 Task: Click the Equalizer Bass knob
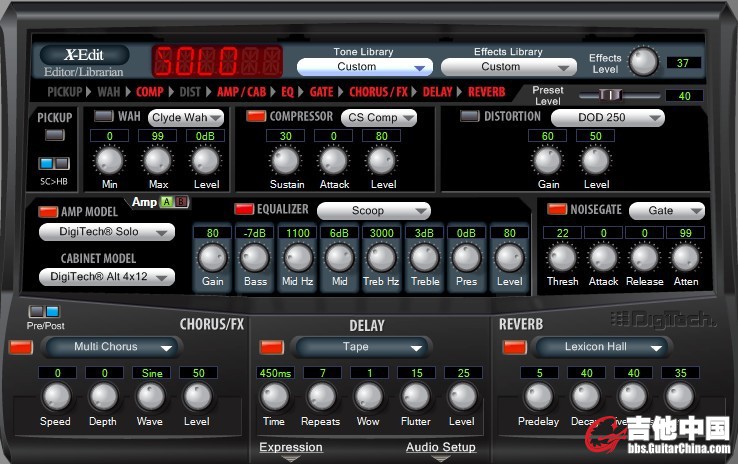[255, 258]
